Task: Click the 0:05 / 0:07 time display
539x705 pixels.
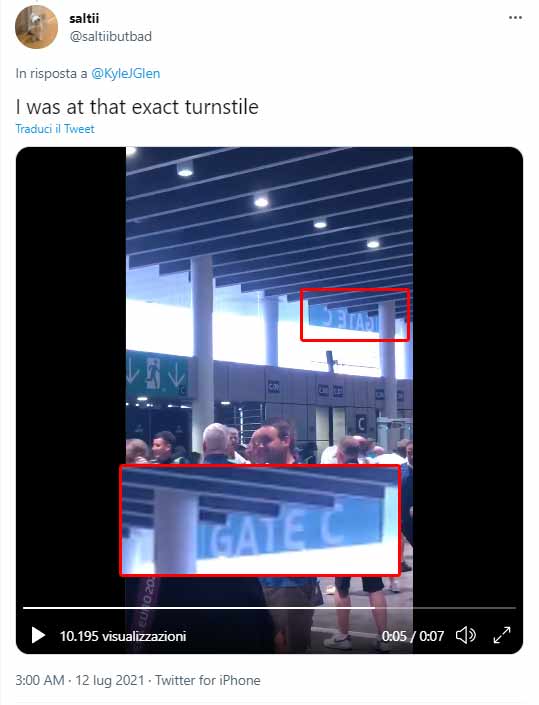Action: (x=413, y=636)
